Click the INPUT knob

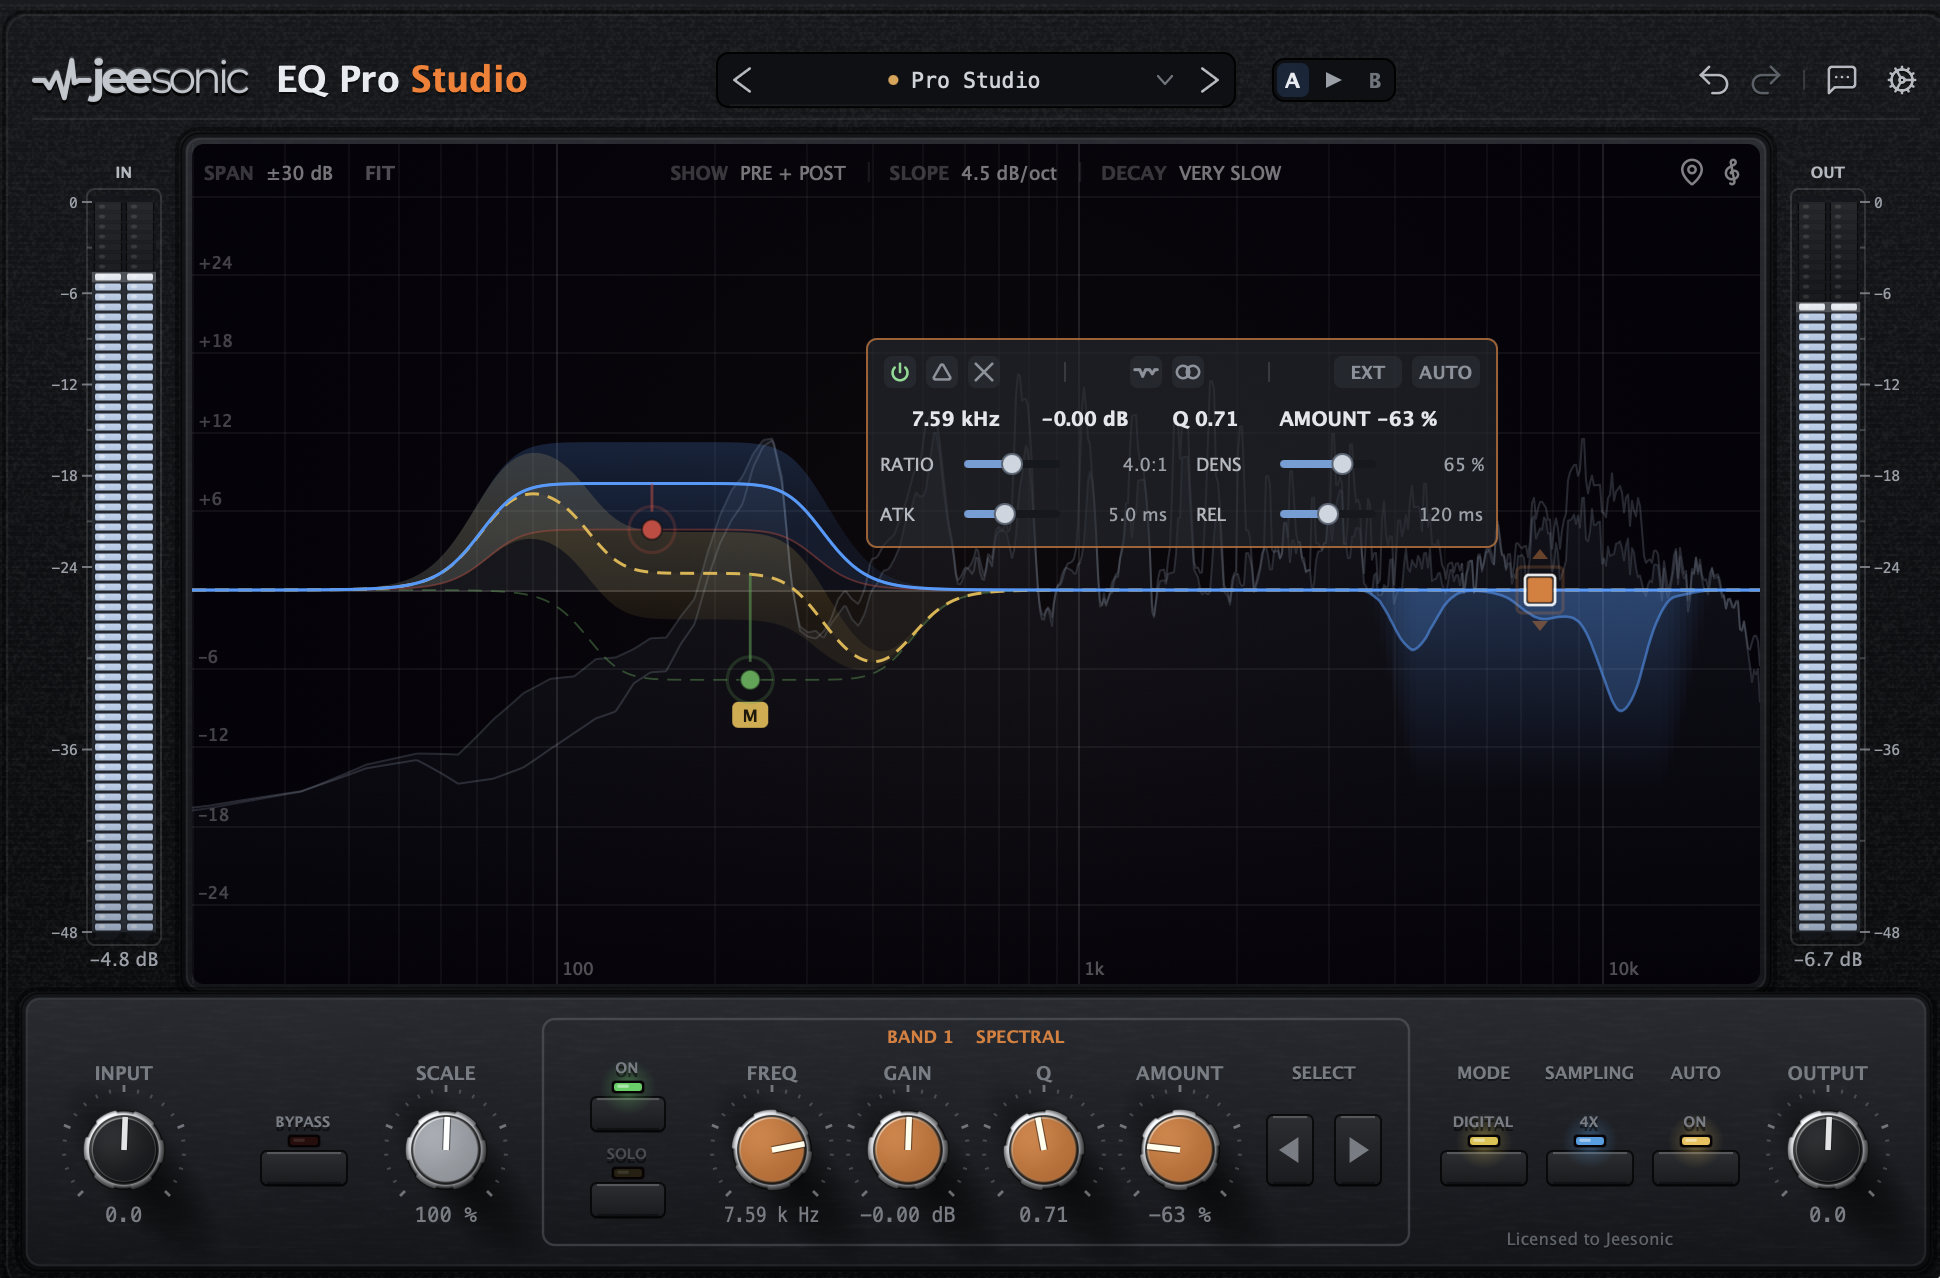pos(123,1149)
